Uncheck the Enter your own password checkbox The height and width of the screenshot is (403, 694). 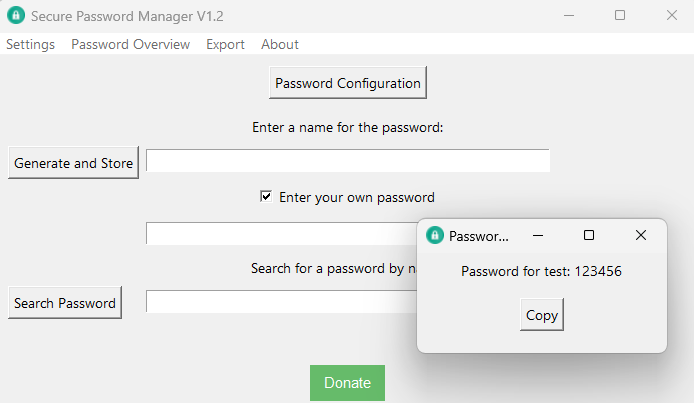tap(266, 197)
